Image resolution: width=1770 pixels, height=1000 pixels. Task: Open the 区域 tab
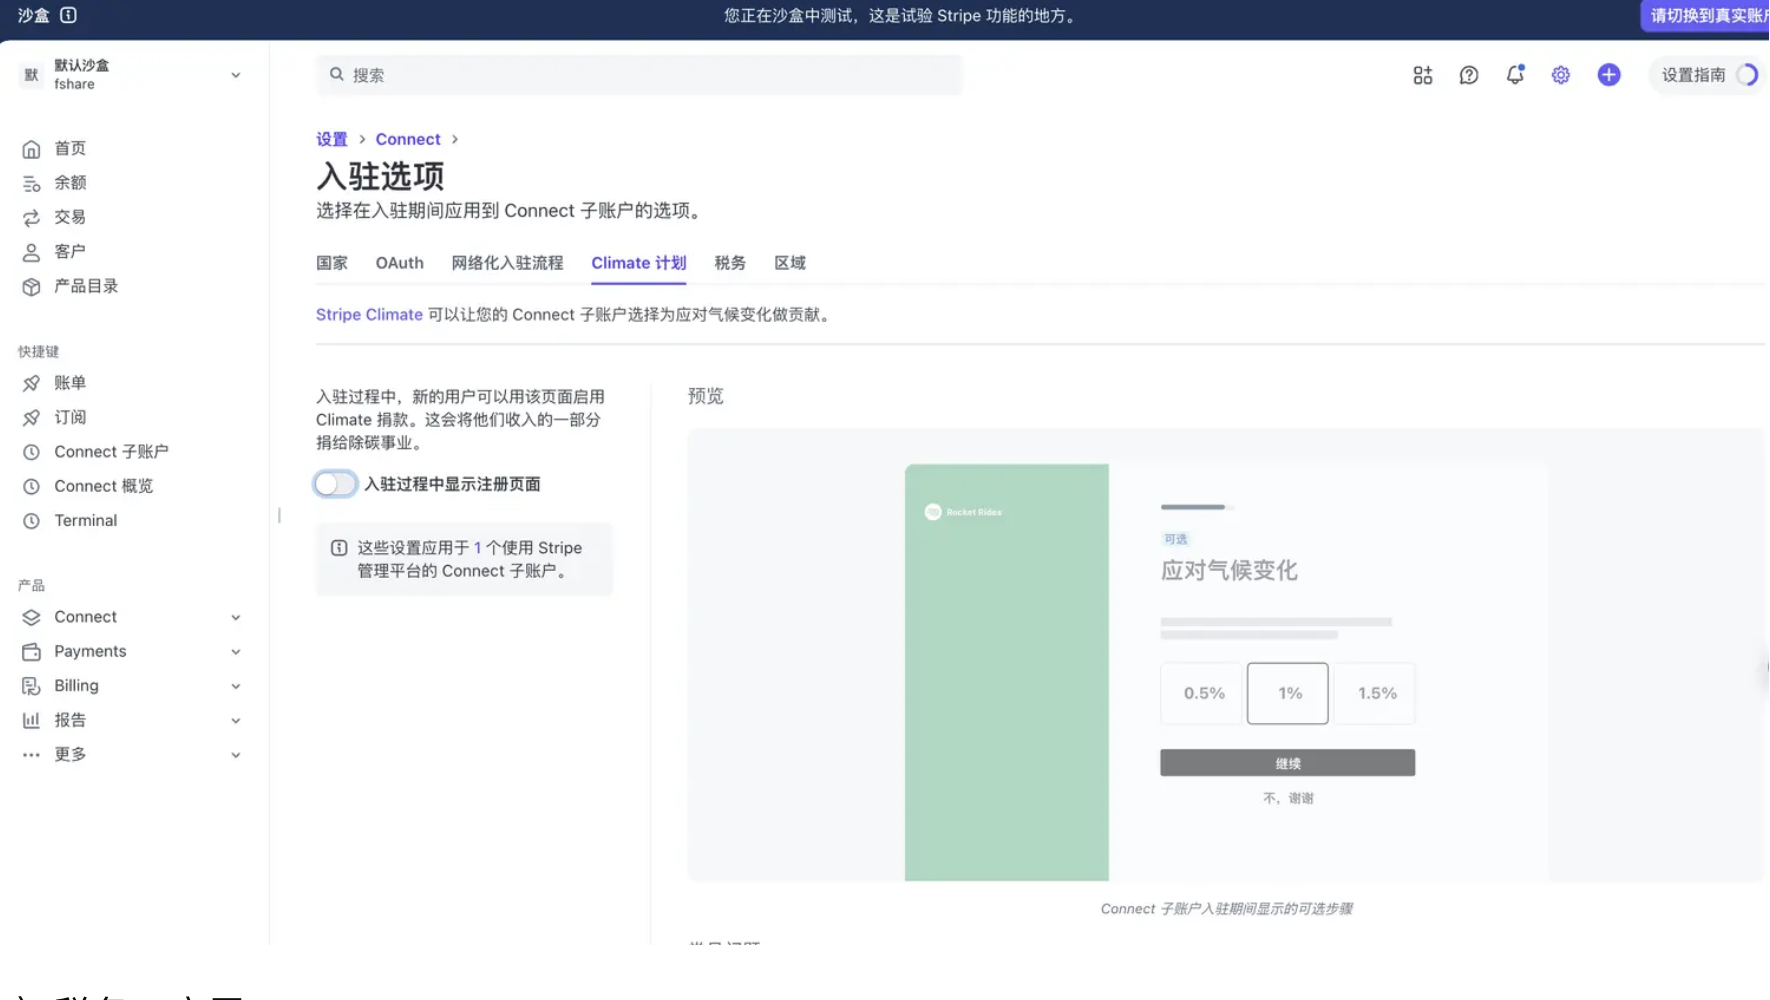790,263
